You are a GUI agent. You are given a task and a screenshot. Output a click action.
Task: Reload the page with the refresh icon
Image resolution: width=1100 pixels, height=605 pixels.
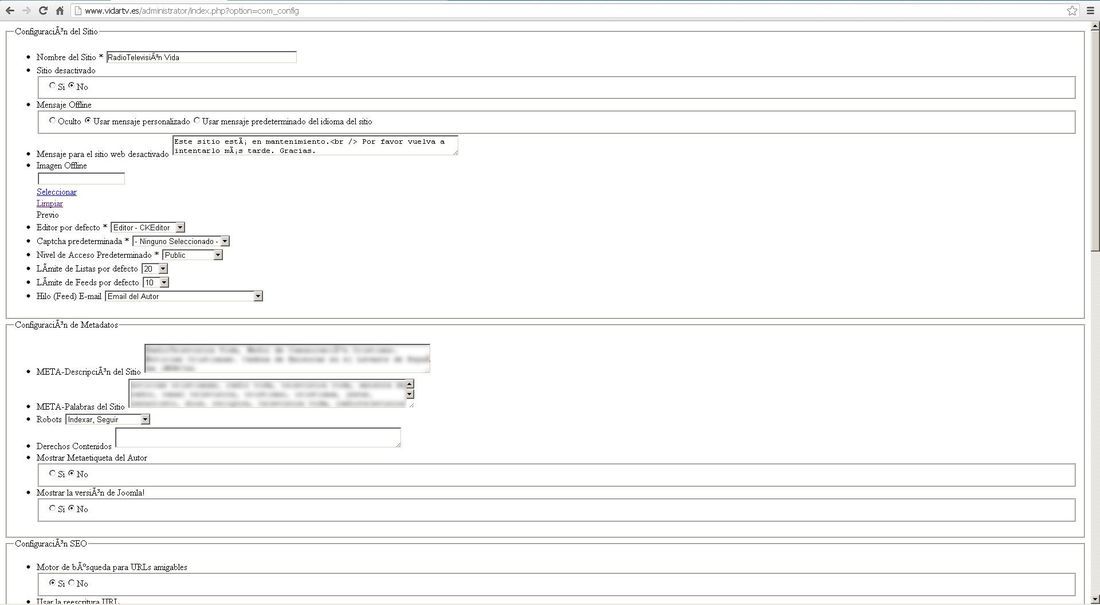pyautogui.click(x=43, y=11)
